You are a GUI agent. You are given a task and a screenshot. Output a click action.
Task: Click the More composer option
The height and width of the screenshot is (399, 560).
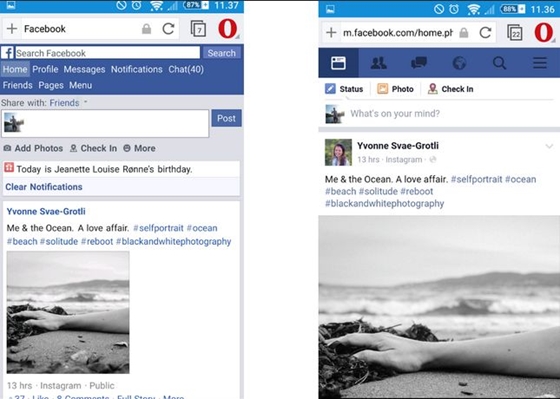[139, 148]
